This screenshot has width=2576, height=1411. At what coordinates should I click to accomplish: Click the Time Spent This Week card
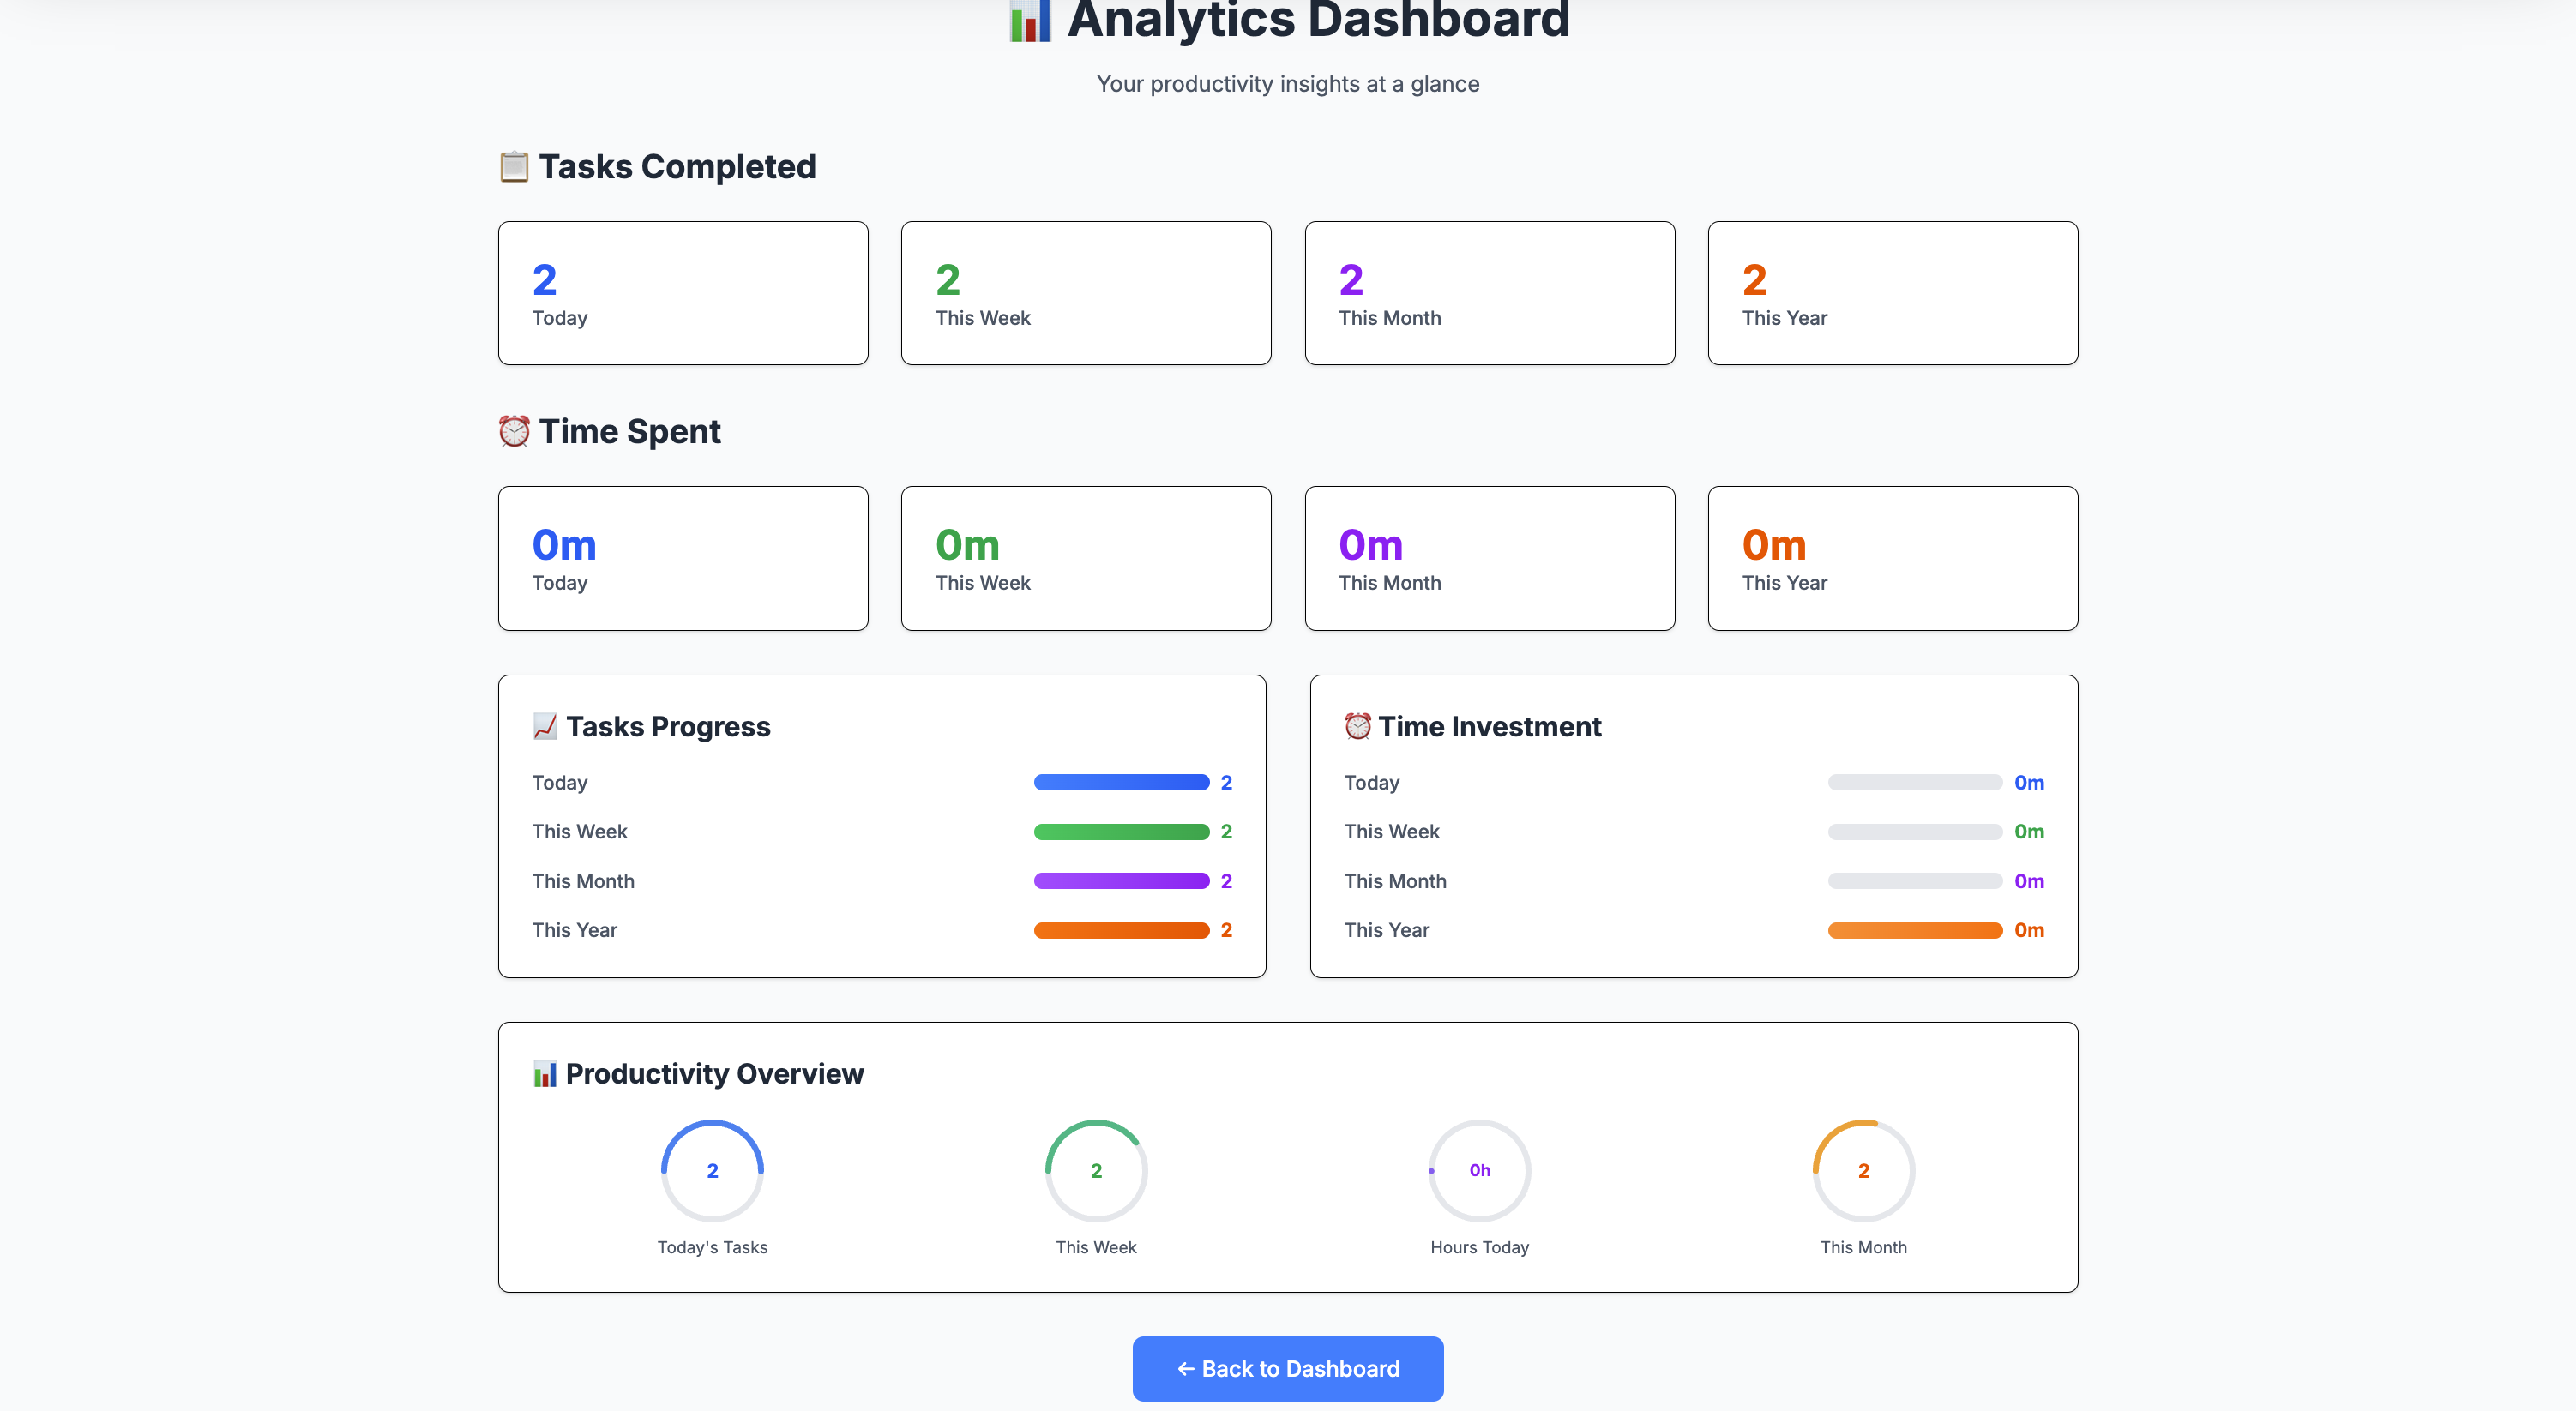tap(1086, 558)
